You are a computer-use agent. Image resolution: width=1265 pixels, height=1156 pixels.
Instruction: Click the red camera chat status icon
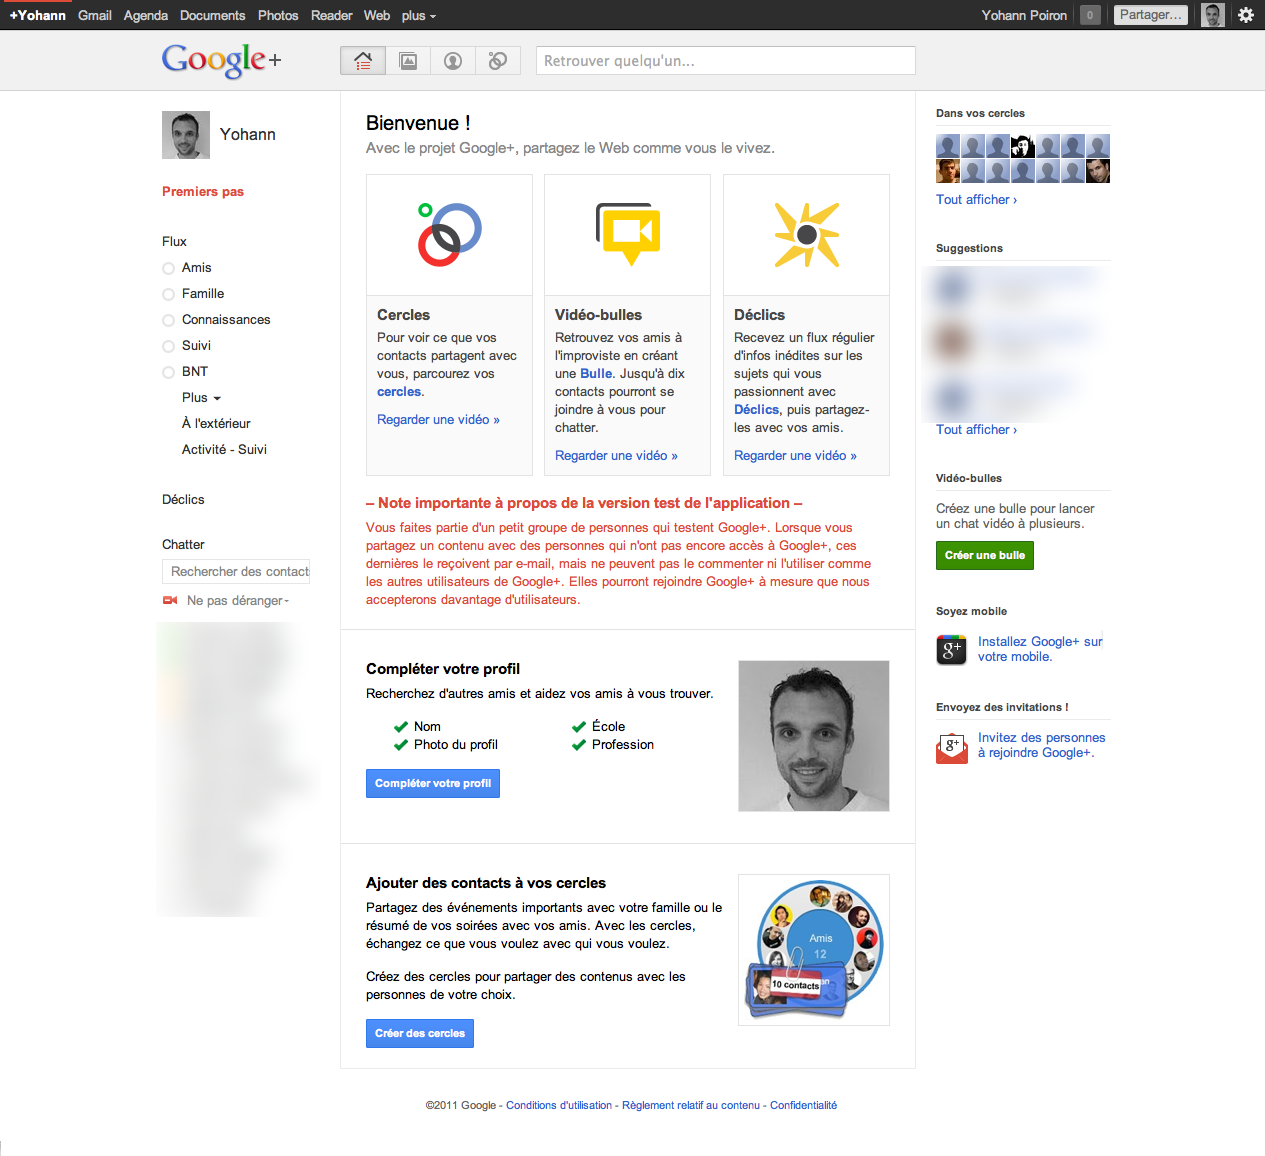pos(170,600)
